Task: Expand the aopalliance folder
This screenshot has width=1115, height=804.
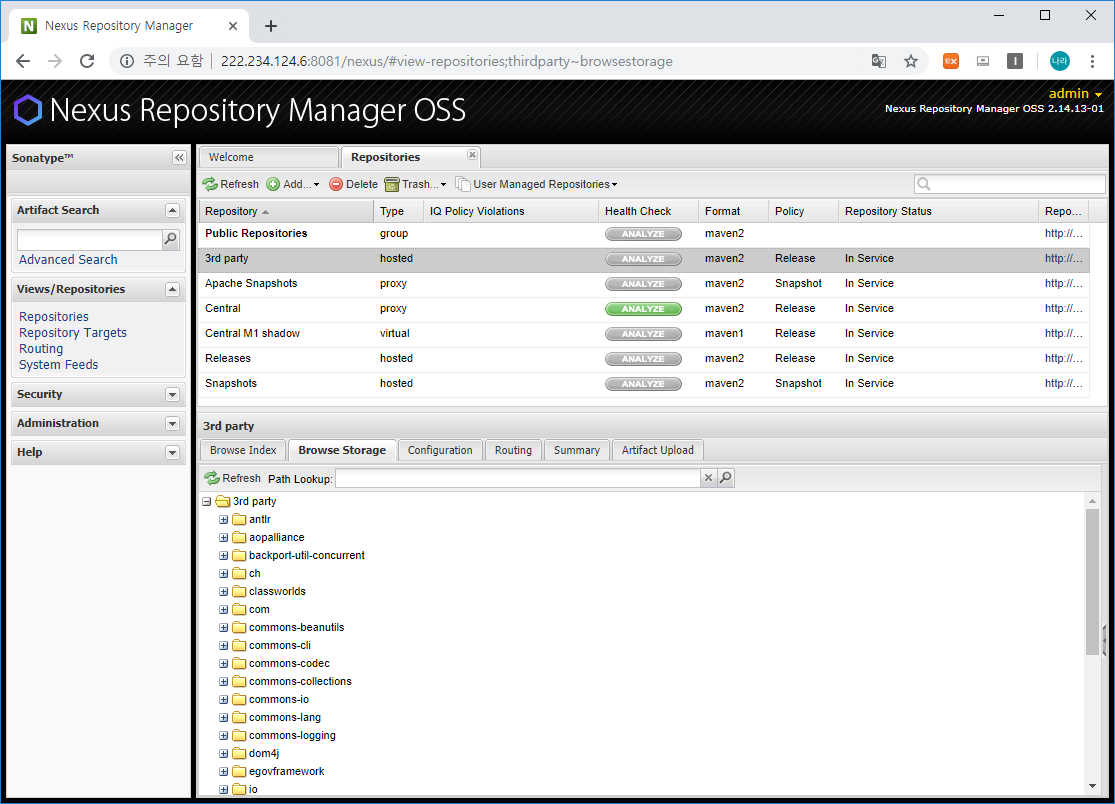Action: (x=223, y=537)
